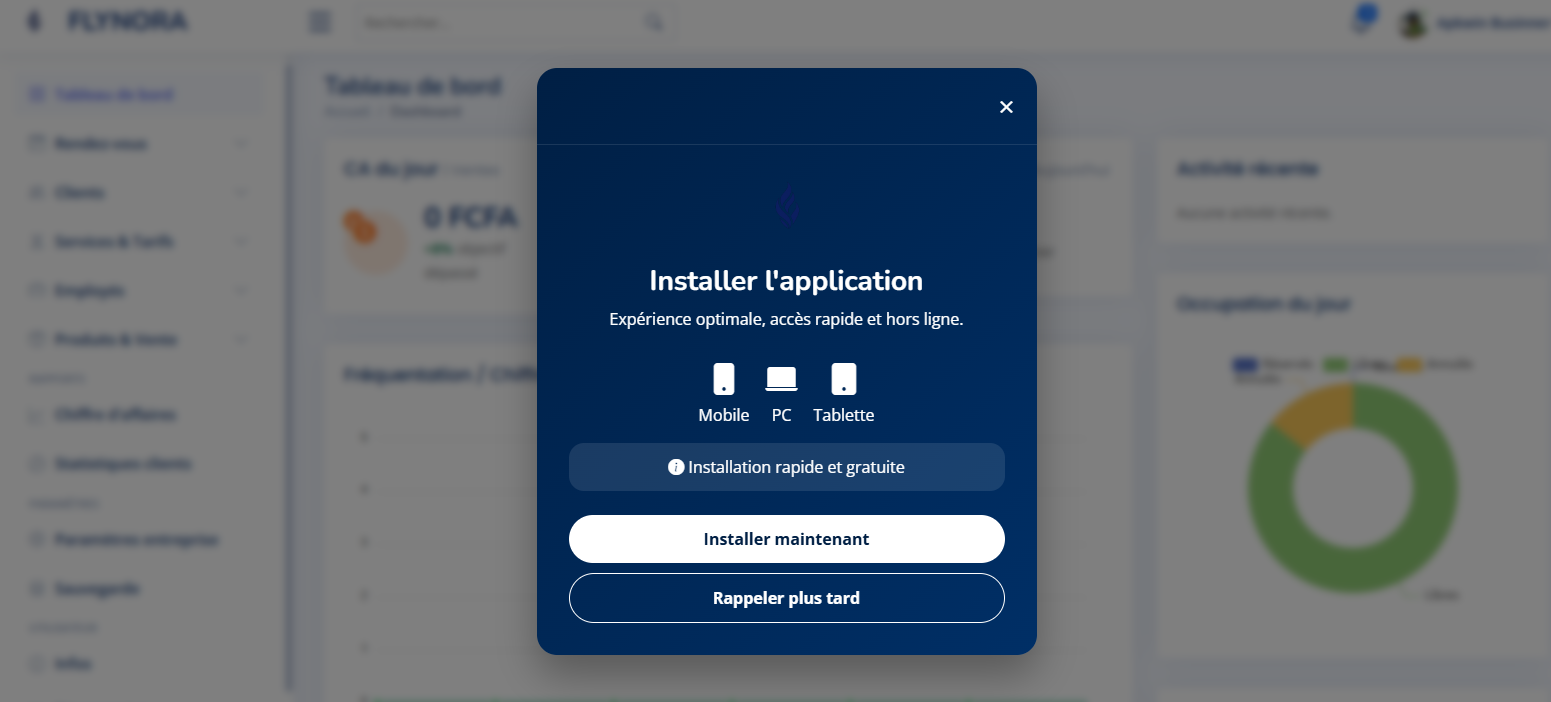Close the install application dialog
The width and height of the screenshot is (1551, 702).
tap(1006, 107)
